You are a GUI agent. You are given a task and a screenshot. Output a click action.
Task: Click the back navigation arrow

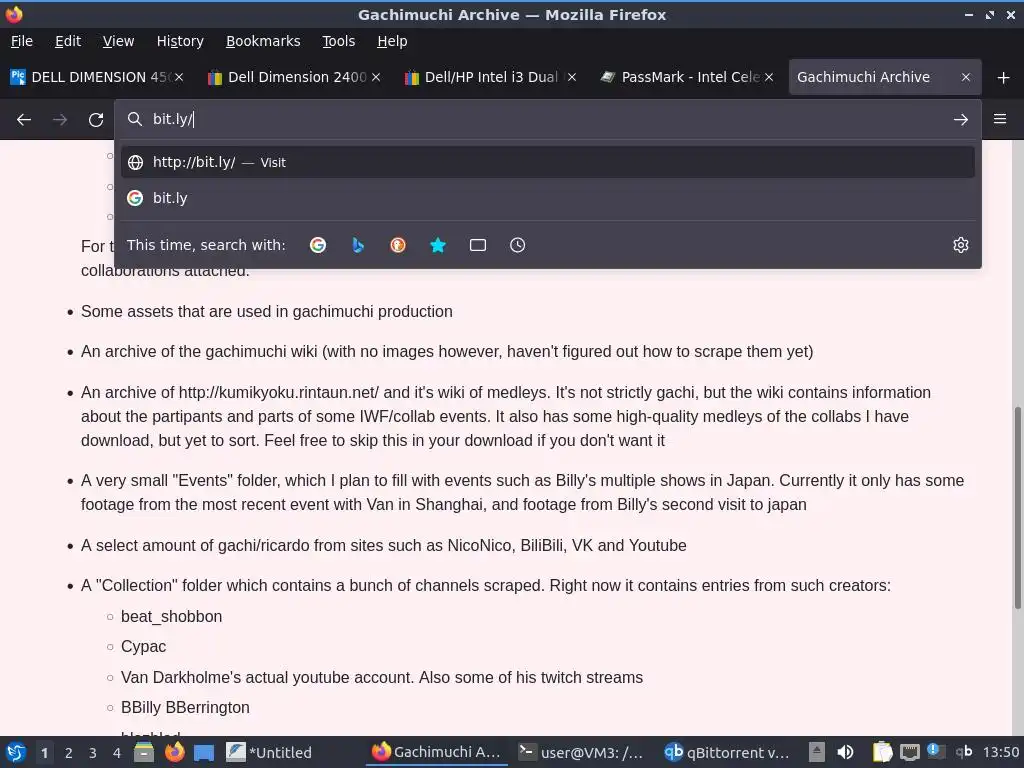click(24, 120)
